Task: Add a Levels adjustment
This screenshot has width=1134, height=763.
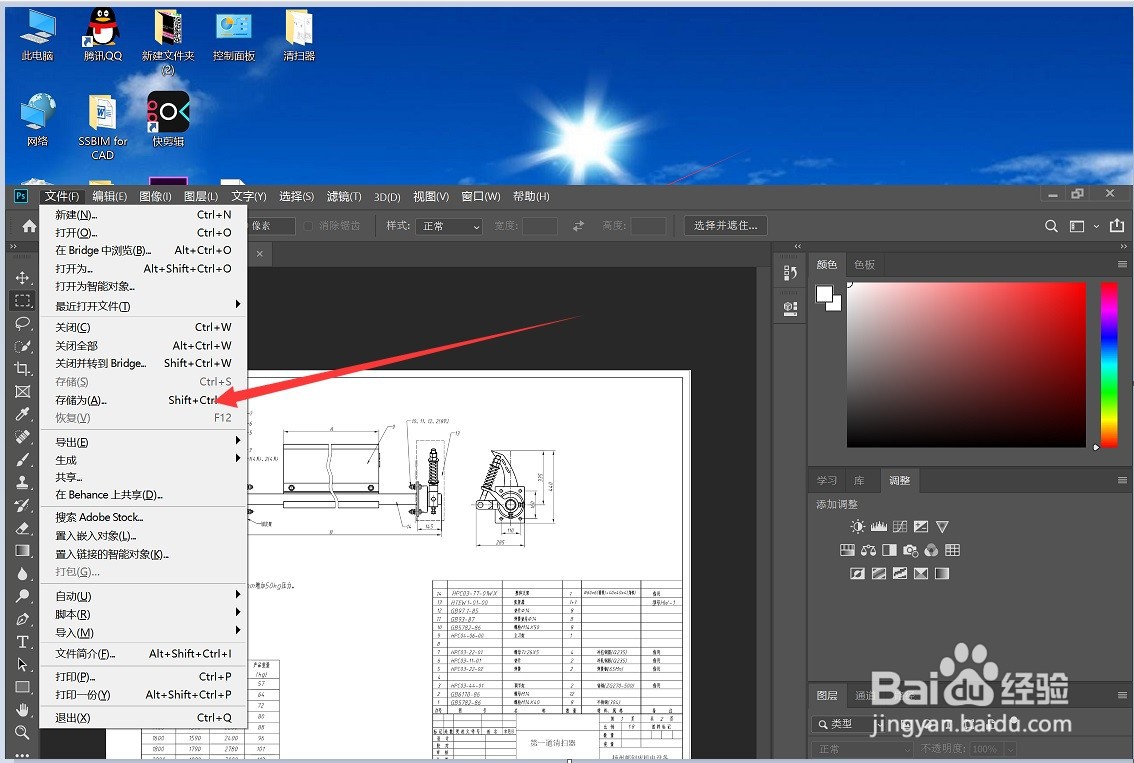Action: [x=879, y=527]
